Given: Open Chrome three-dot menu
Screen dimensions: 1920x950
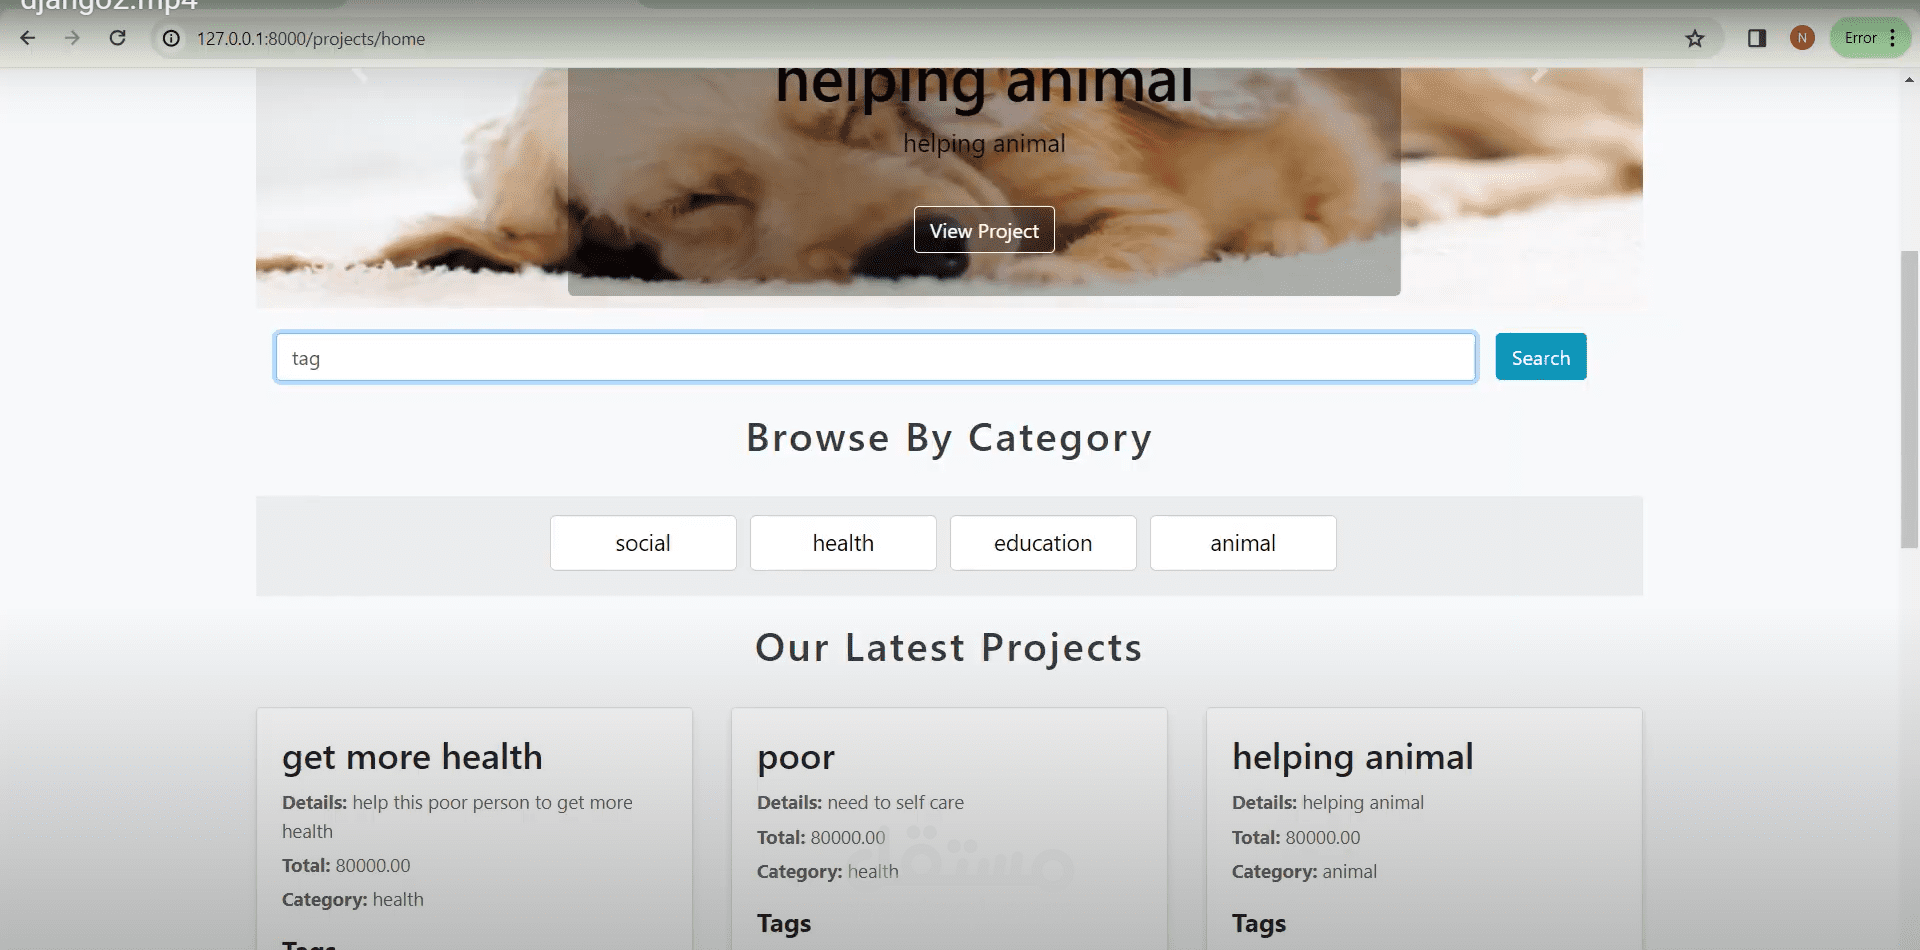Looking at the screenshot, I should (x=1893, y=38).
